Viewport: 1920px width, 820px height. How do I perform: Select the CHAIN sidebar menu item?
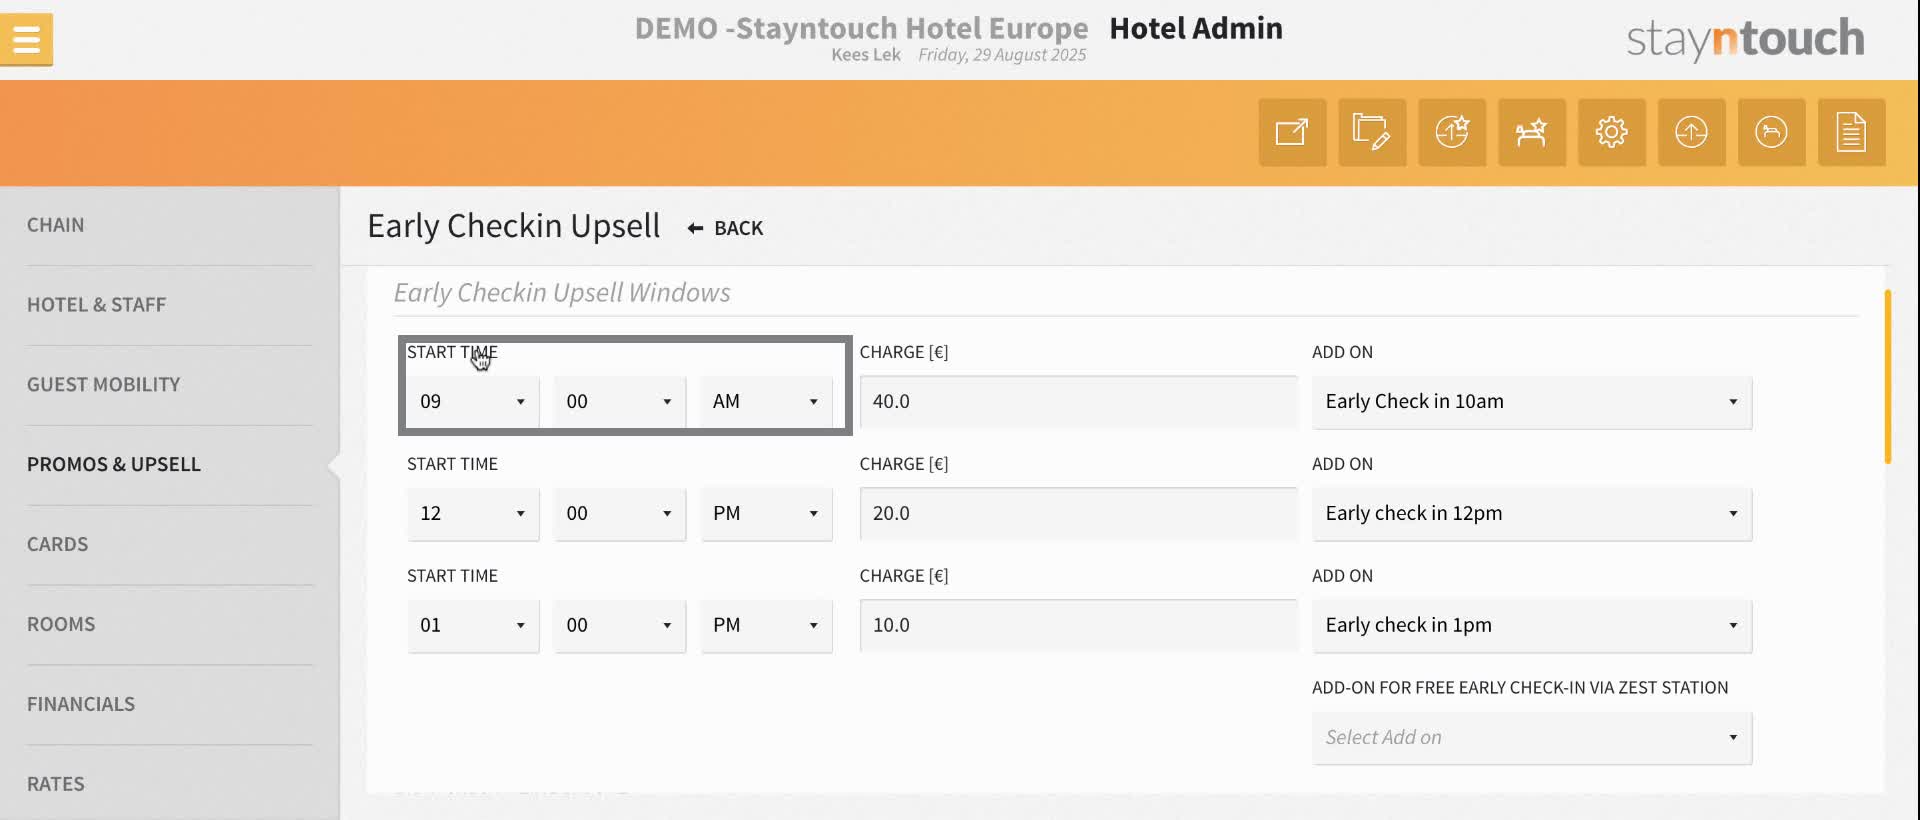(56, 225)
